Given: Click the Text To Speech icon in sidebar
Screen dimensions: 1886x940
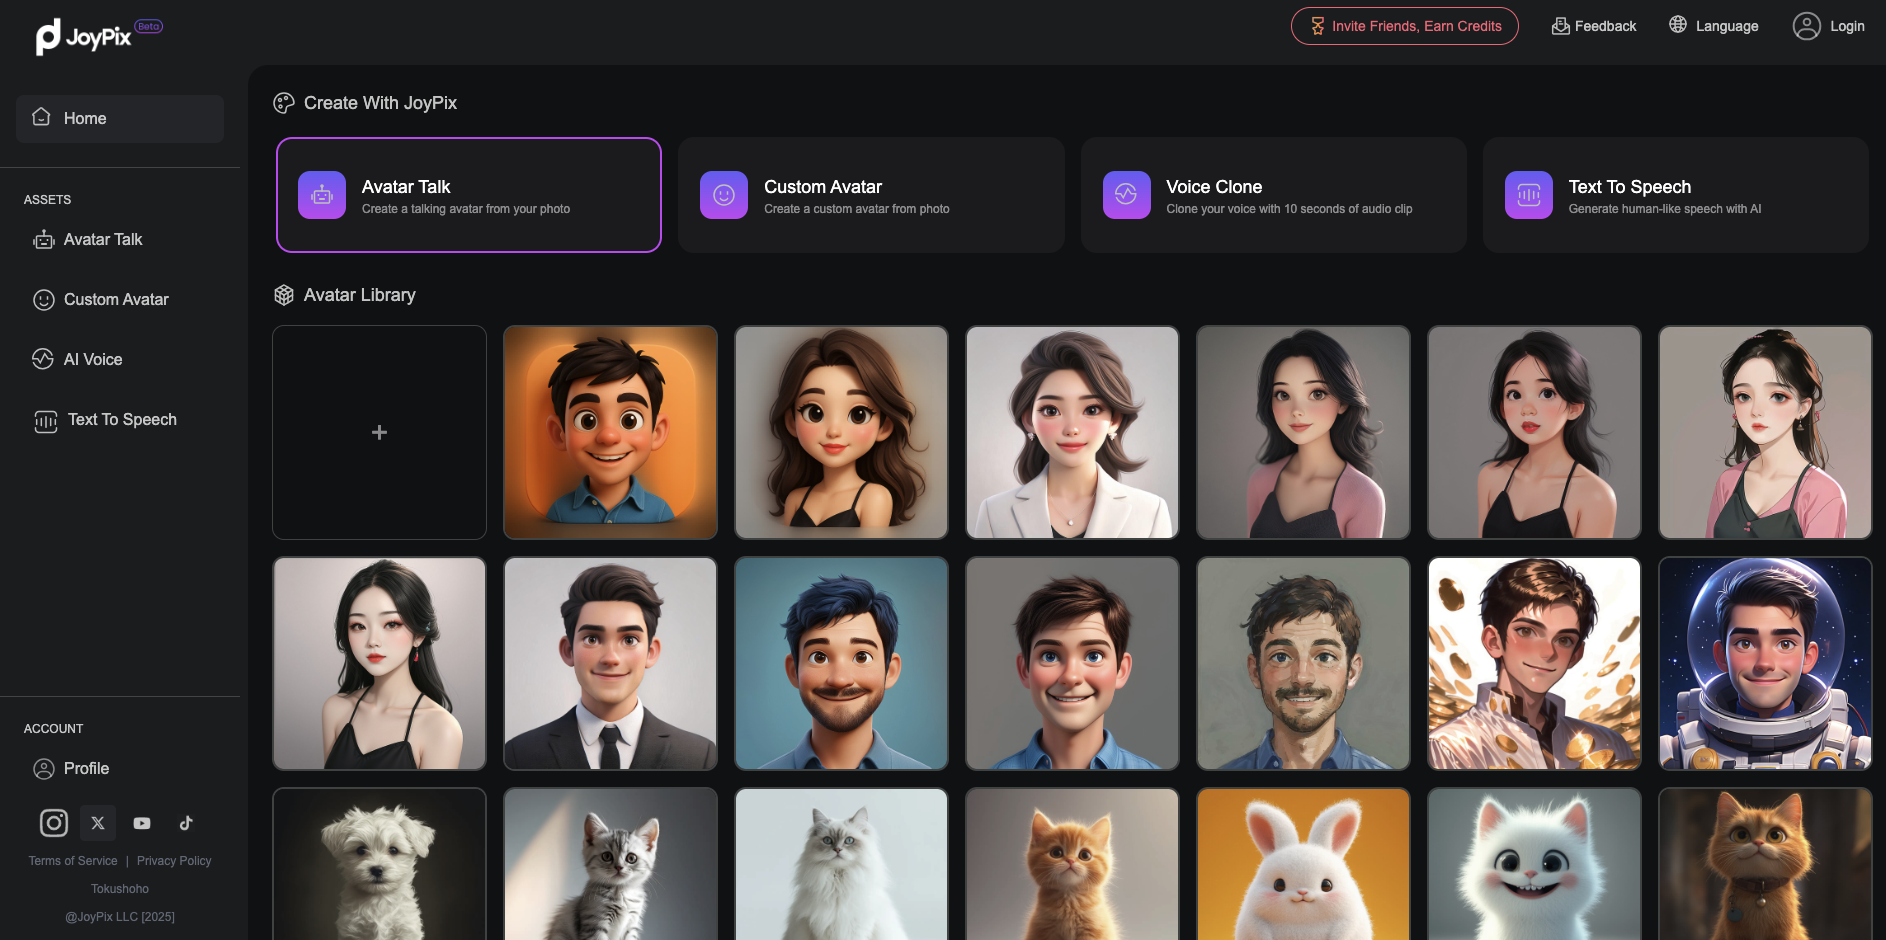Looking at the screenshot, I should (46, 422).
